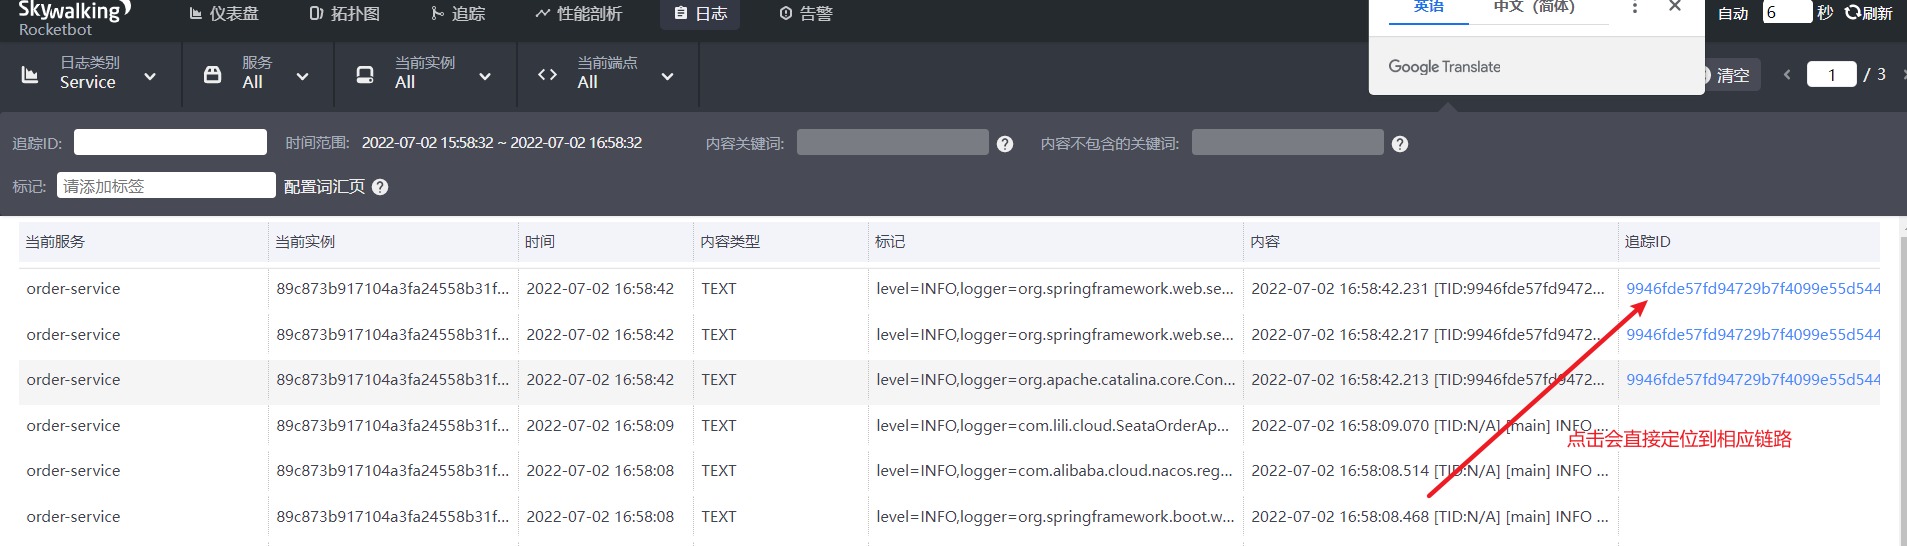This screenshot has width=1907, height=546.
Task: Open the 拓扑图 topology tab
Action: [344, 14]
